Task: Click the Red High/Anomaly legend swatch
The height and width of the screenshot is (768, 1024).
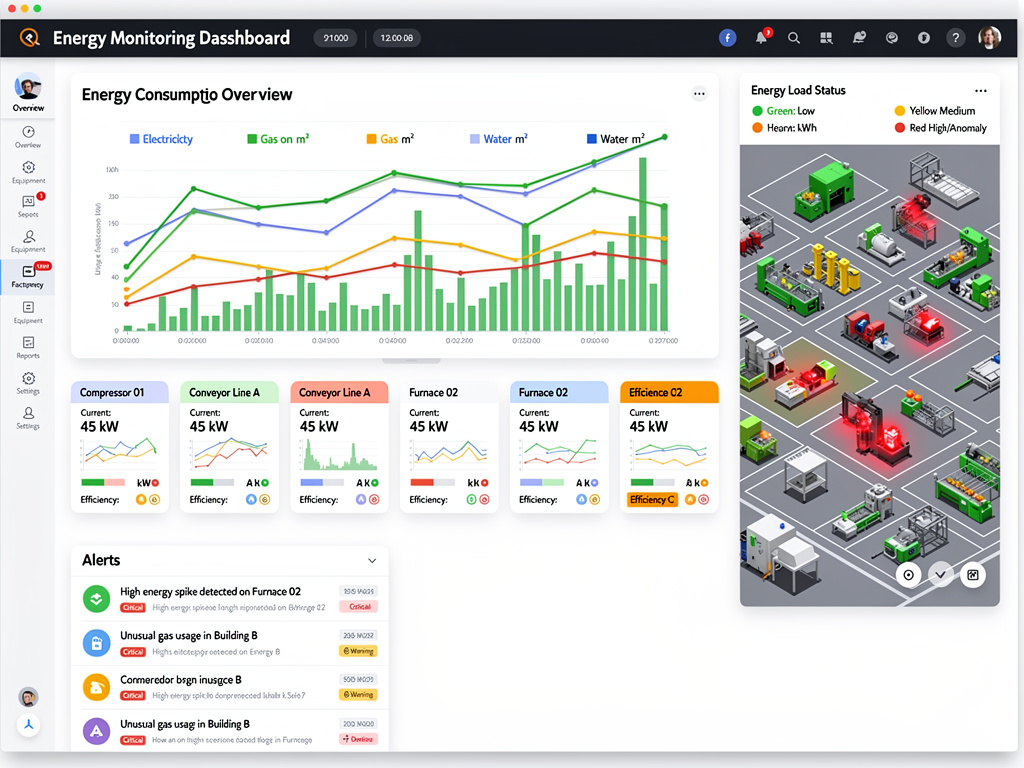Action: [900, 128]
